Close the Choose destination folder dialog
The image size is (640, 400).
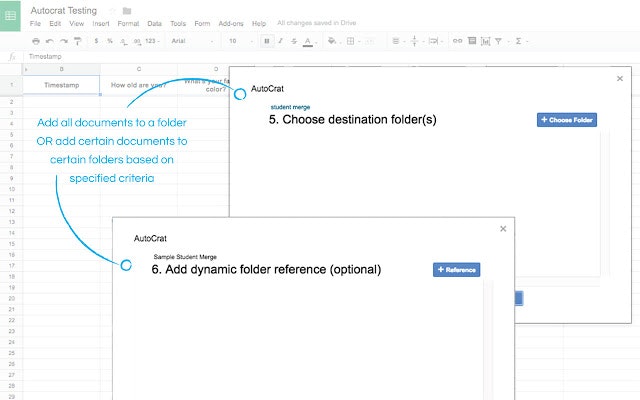[620, 78]
